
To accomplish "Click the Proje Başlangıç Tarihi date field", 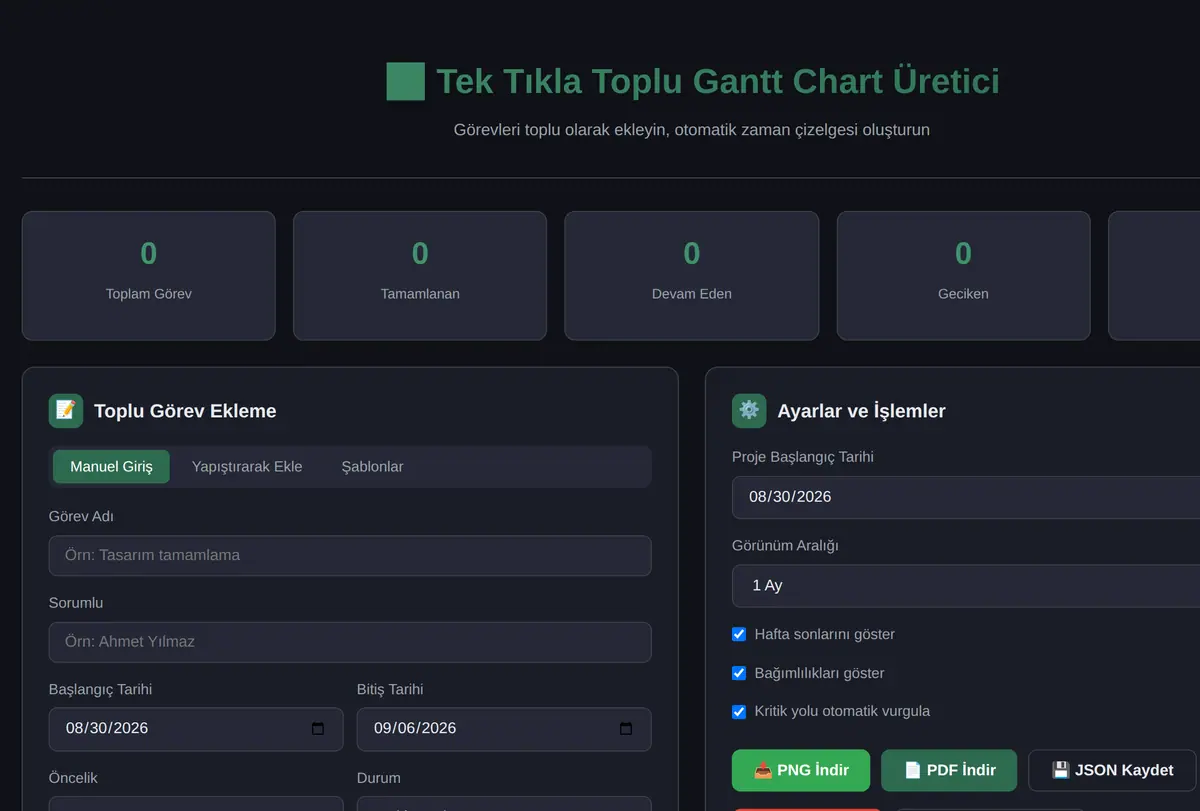I will point(966,497).
